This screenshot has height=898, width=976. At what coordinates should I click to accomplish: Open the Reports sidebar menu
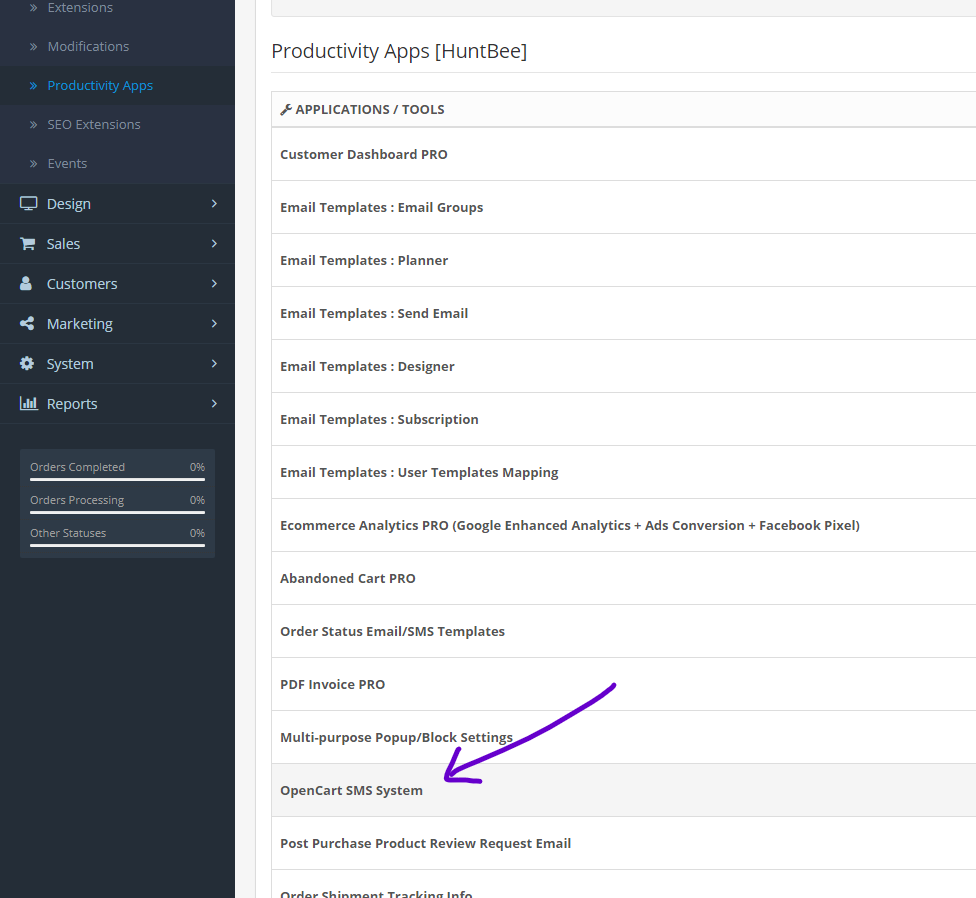tap(117, 403)
